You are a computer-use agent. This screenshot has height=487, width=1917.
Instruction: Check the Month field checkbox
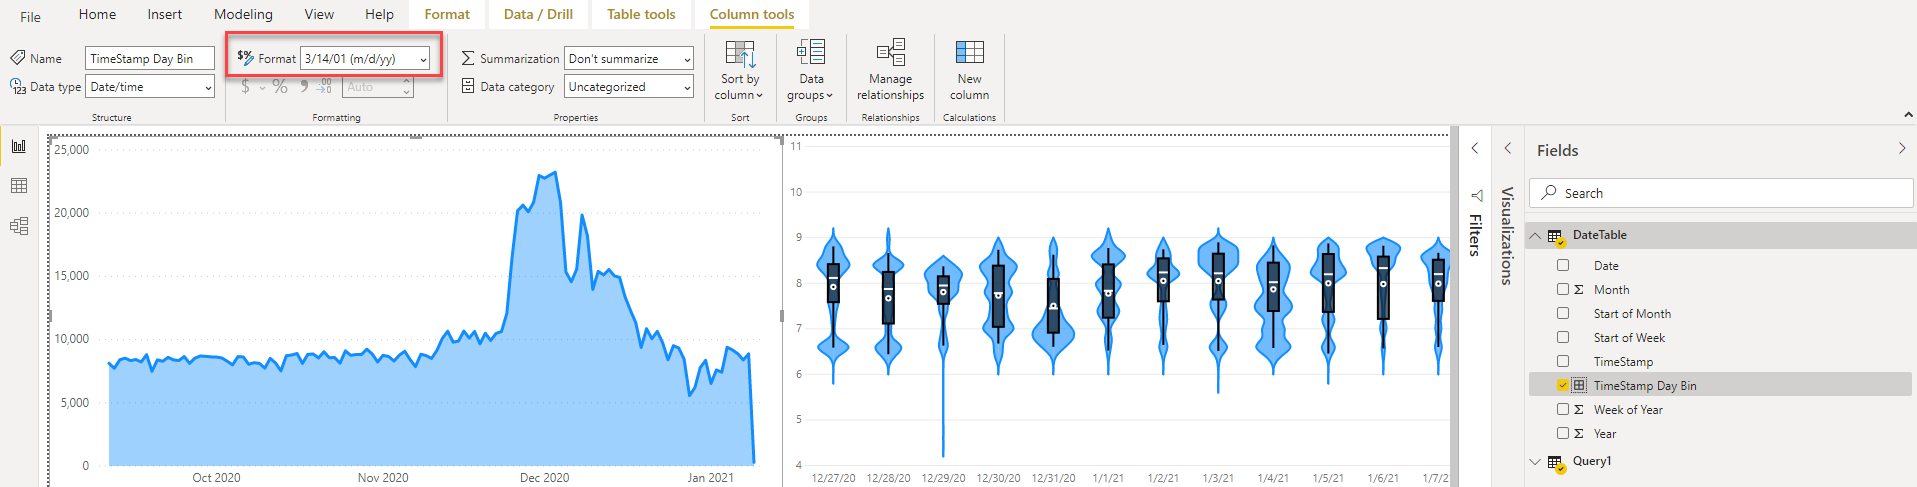click(x=1563, y=289)
